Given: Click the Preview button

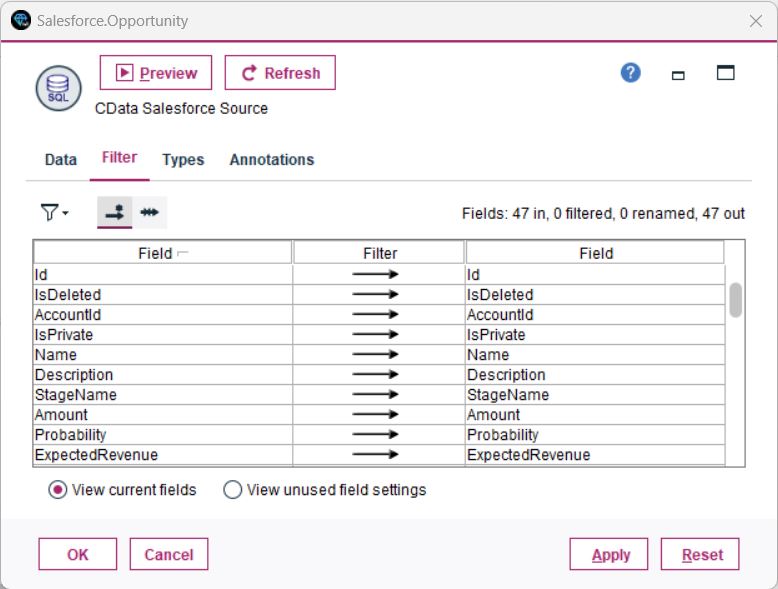Looking at the screenshot, I should click(x=156, y=73).
